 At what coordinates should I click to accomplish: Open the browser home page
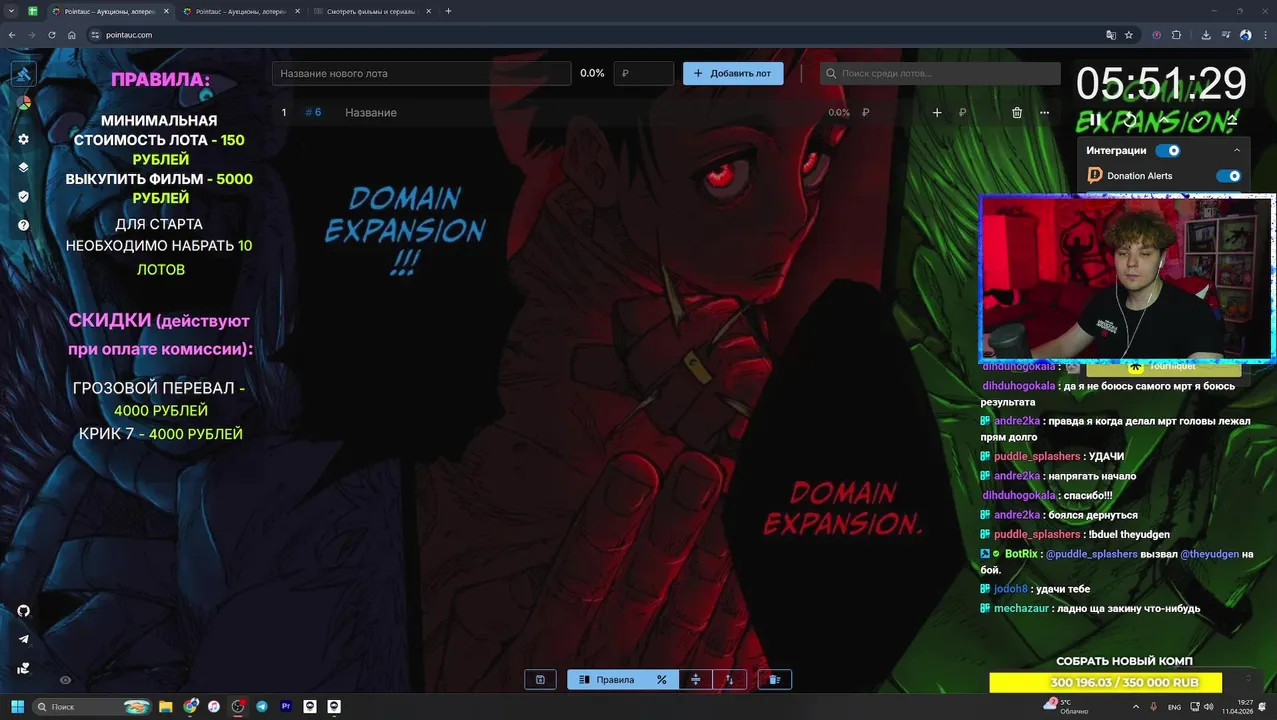72,35
